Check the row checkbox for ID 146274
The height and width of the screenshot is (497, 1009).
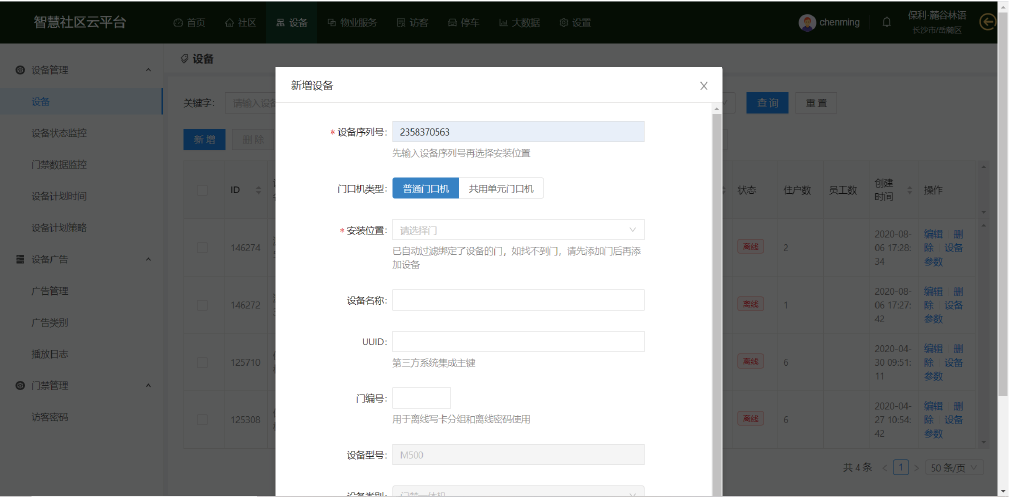point(203,247)
